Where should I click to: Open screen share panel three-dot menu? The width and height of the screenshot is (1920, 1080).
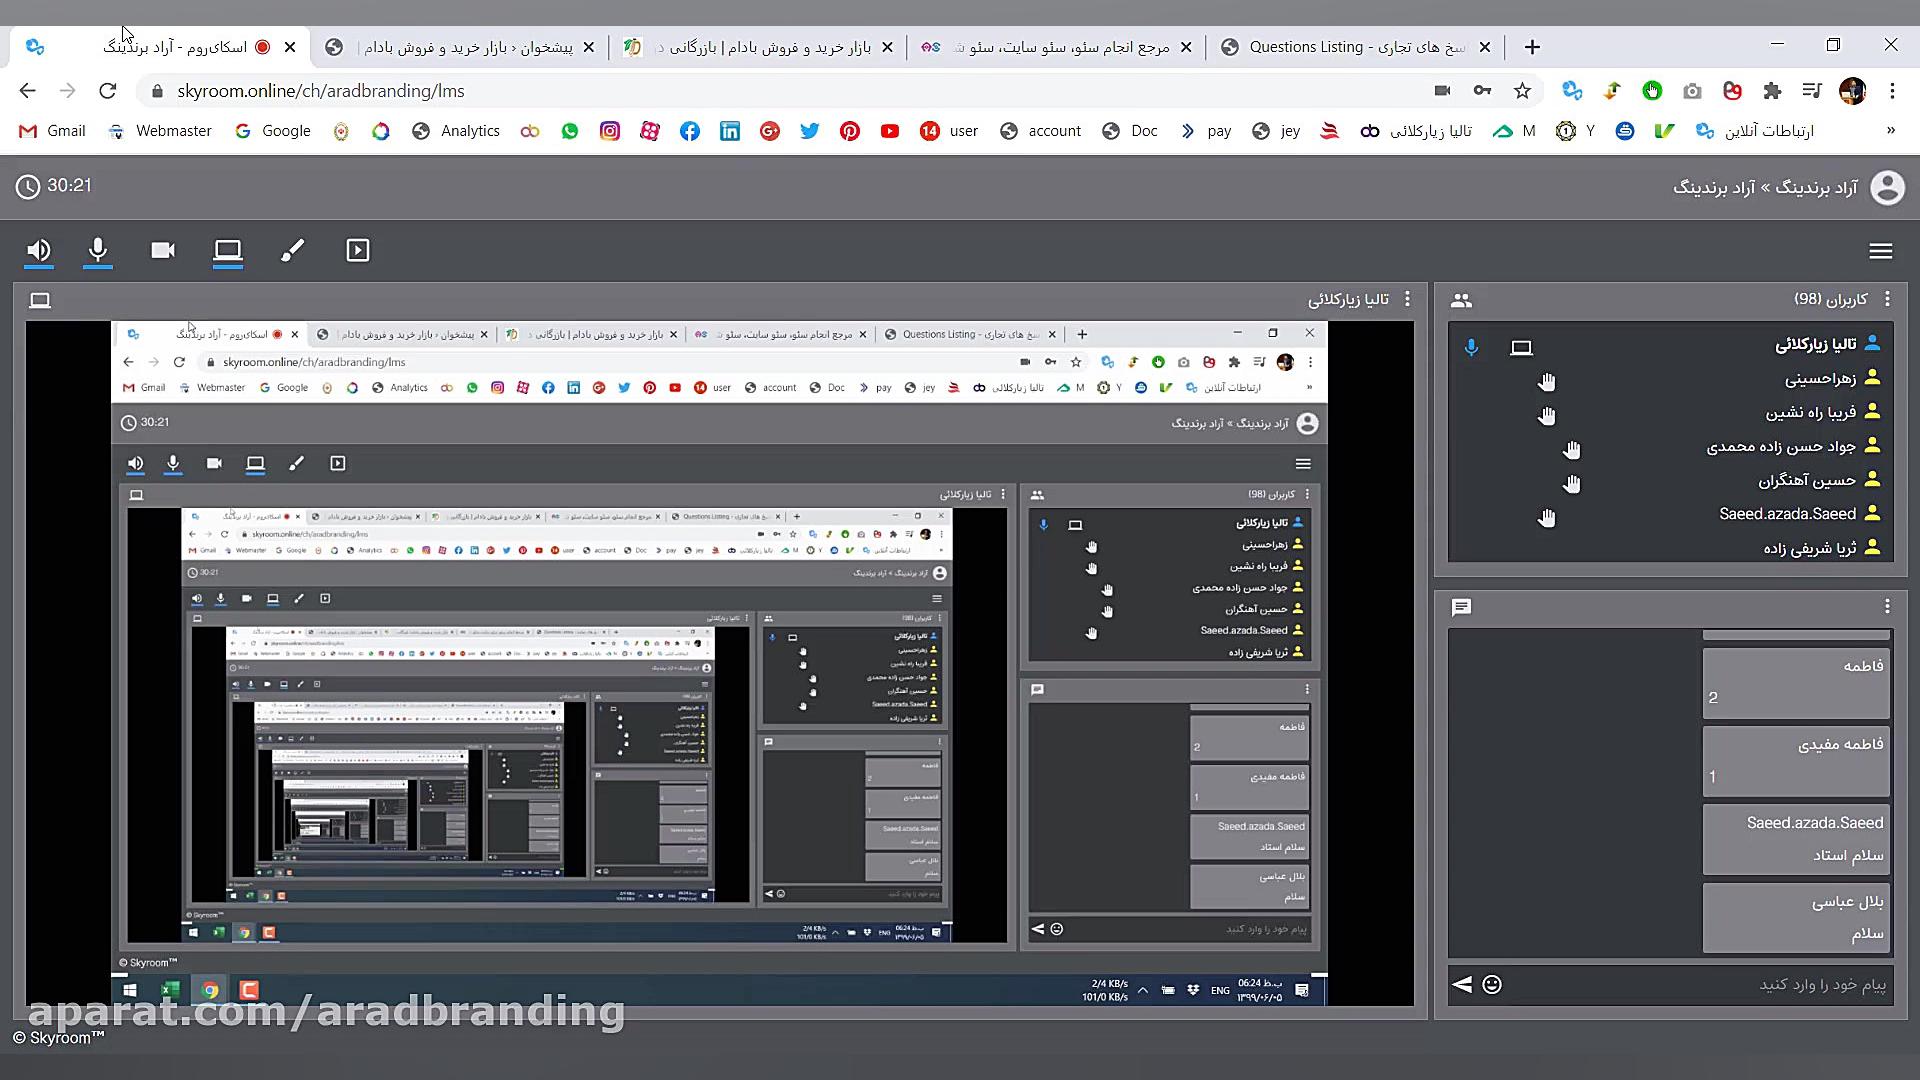(1407, 299)
